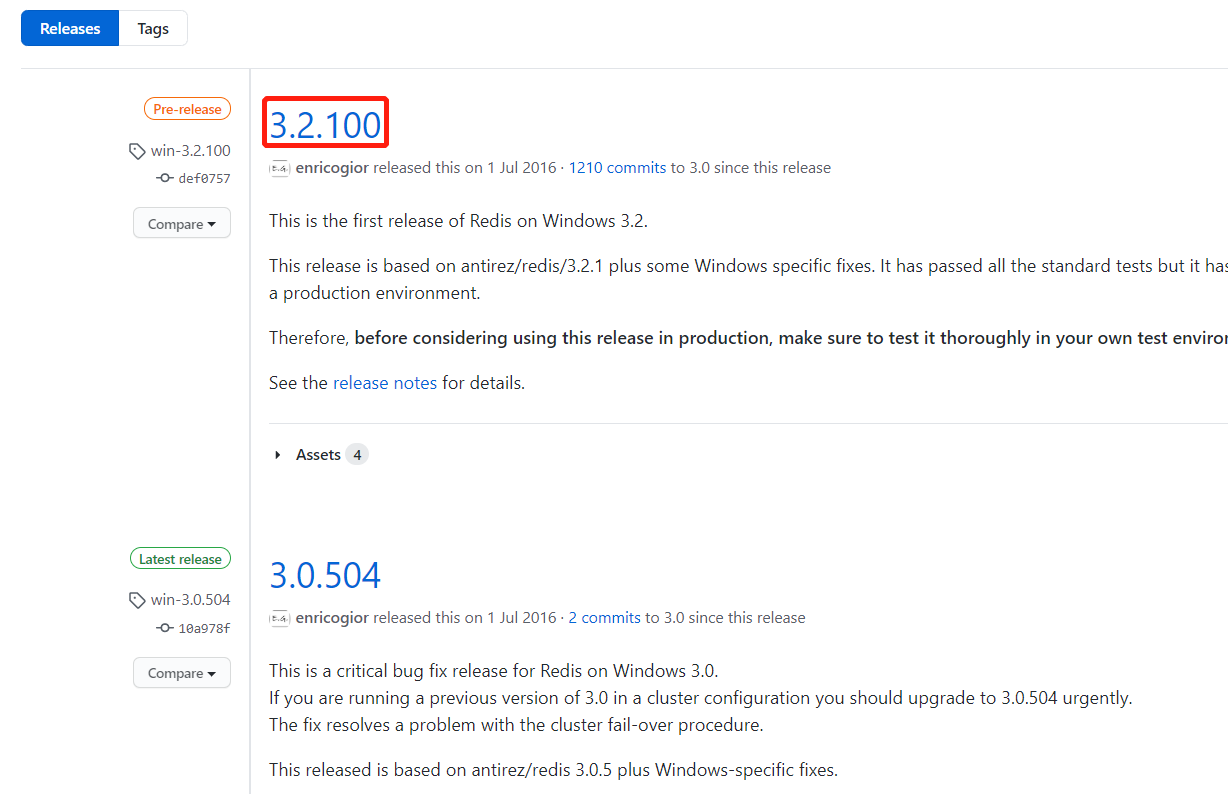Screen dimensions: 1228x794
Task: Open the 3.0.504 release page
Action: (325, 575)
